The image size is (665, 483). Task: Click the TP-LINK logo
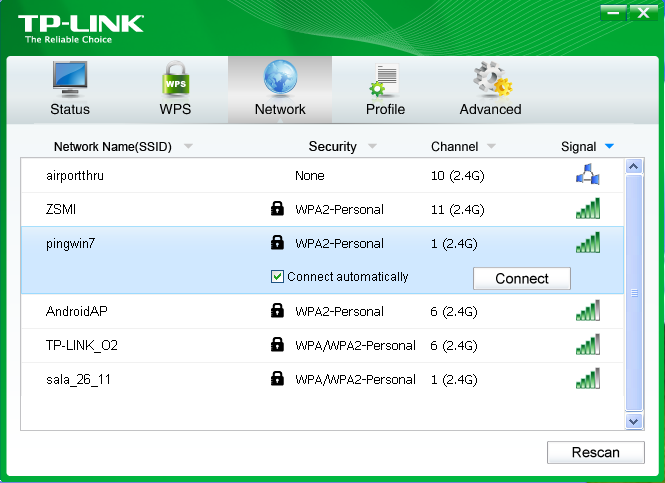point(81,28)
